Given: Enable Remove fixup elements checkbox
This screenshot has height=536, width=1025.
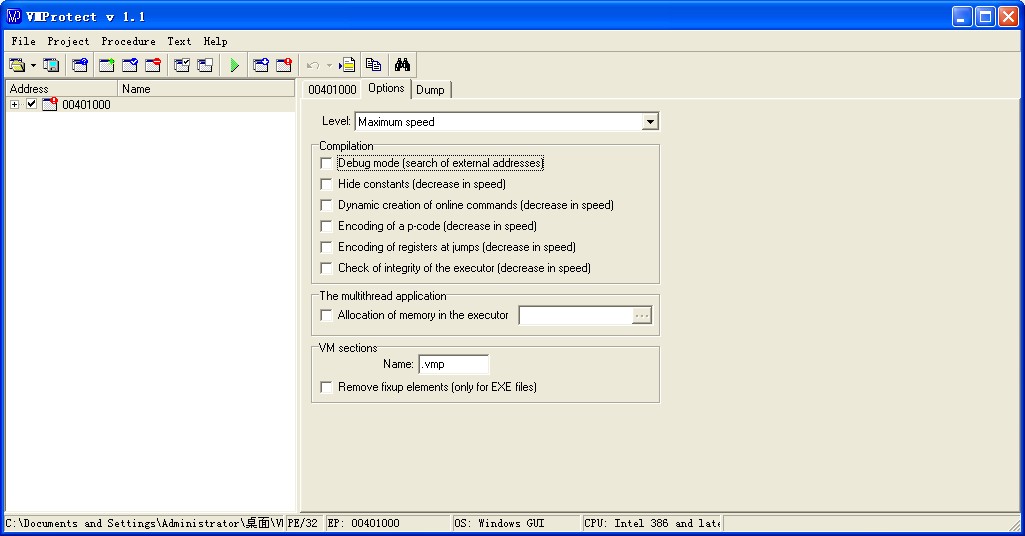Looking at the screenshot, I should pyautogui.click(x=326, y=387).
